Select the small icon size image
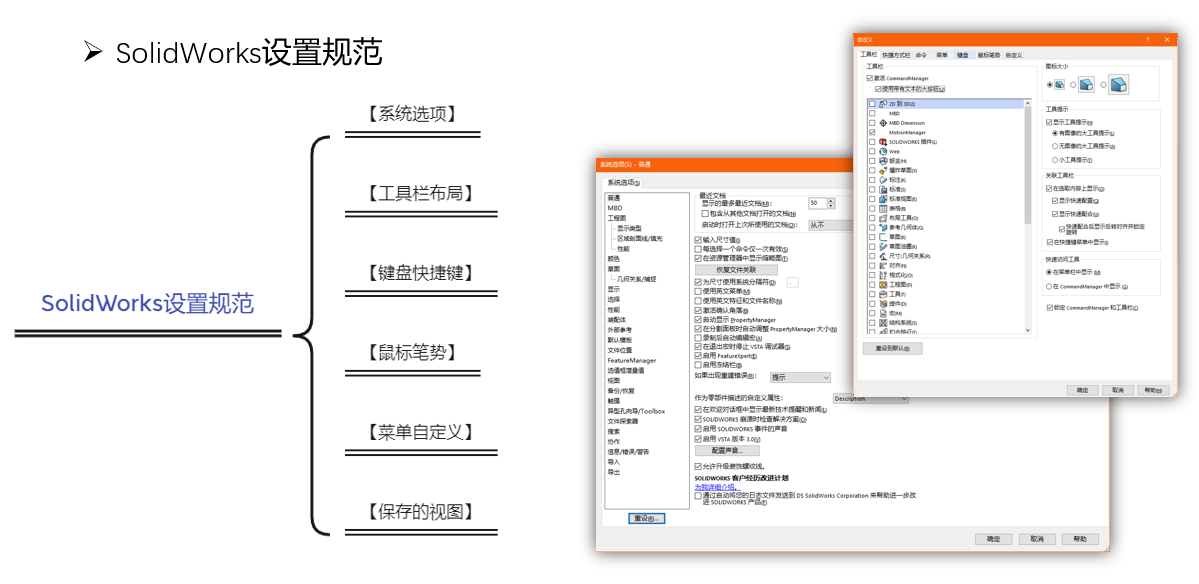The image size is (1199, 584). click(1060, 86)
